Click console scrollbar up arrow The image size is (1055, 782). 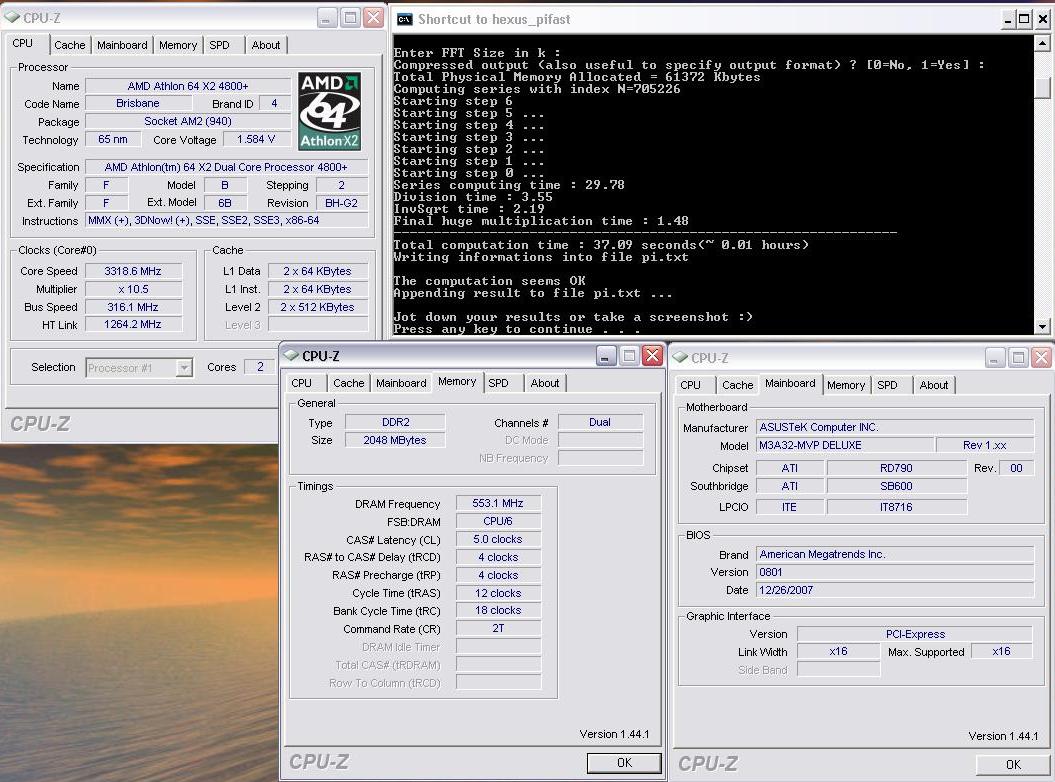click(x=1042, y=43)
